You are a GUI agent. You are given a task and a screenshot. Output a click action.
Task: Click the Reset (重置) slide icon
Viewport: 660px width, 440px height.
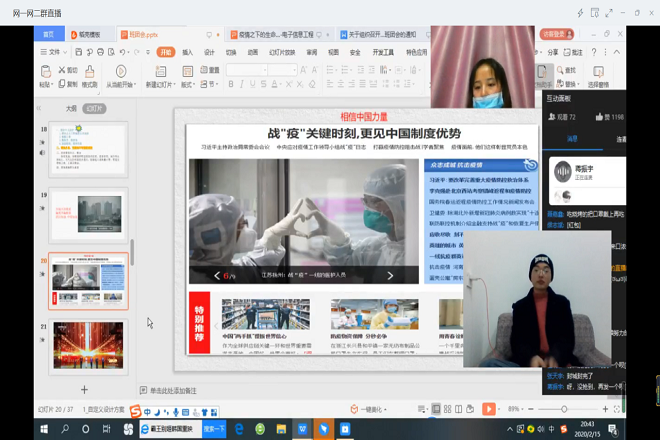point(204,69)
